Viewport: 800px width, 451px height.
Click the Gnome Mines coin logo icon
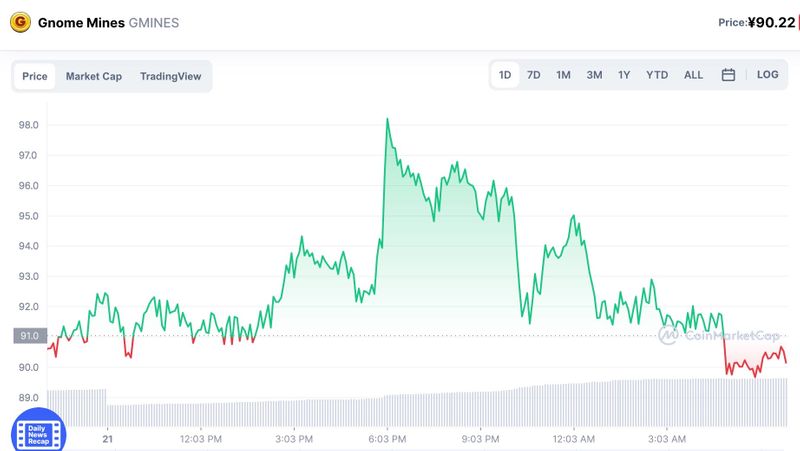[19, 21]
